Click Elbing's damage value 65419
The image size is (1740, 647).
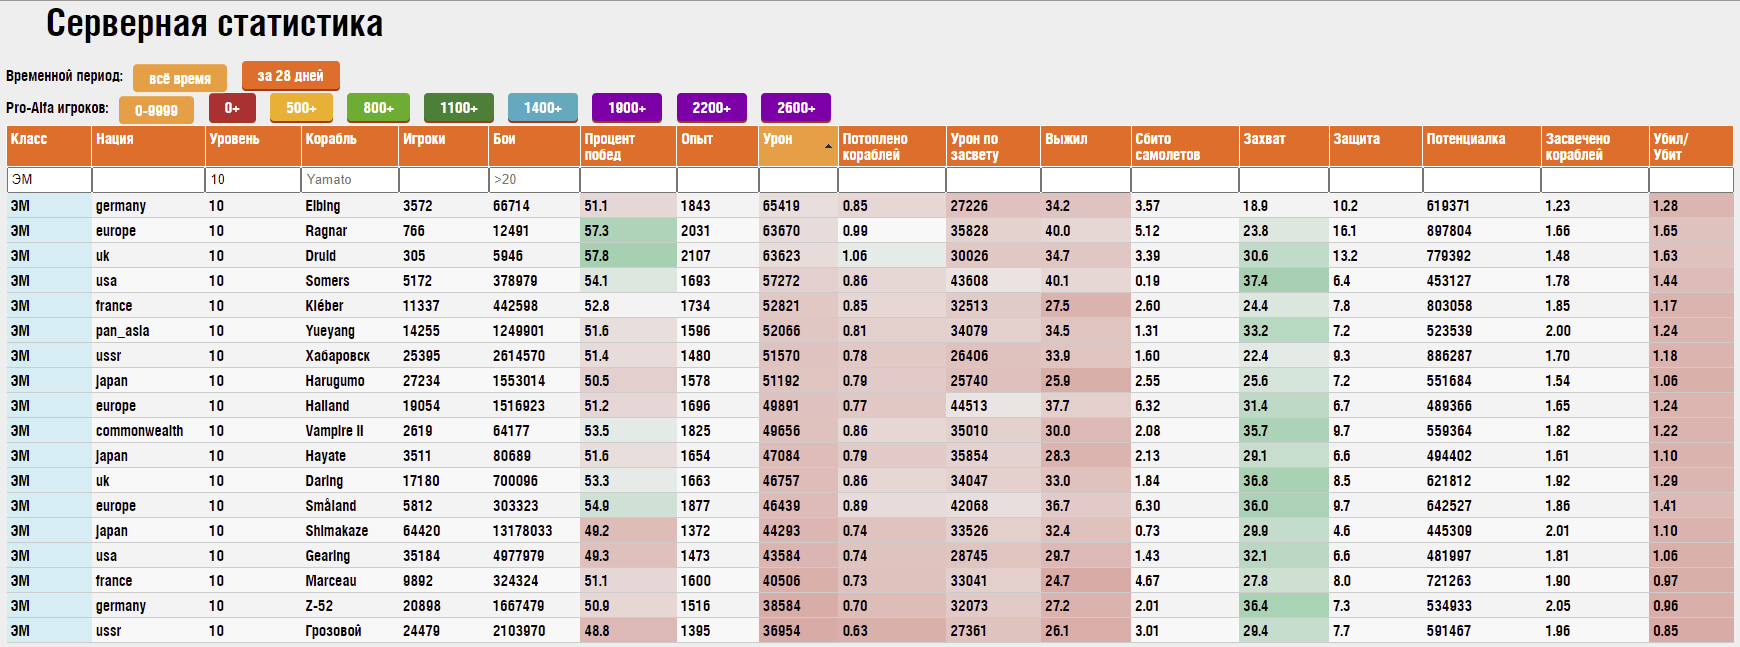coord(781,206)
